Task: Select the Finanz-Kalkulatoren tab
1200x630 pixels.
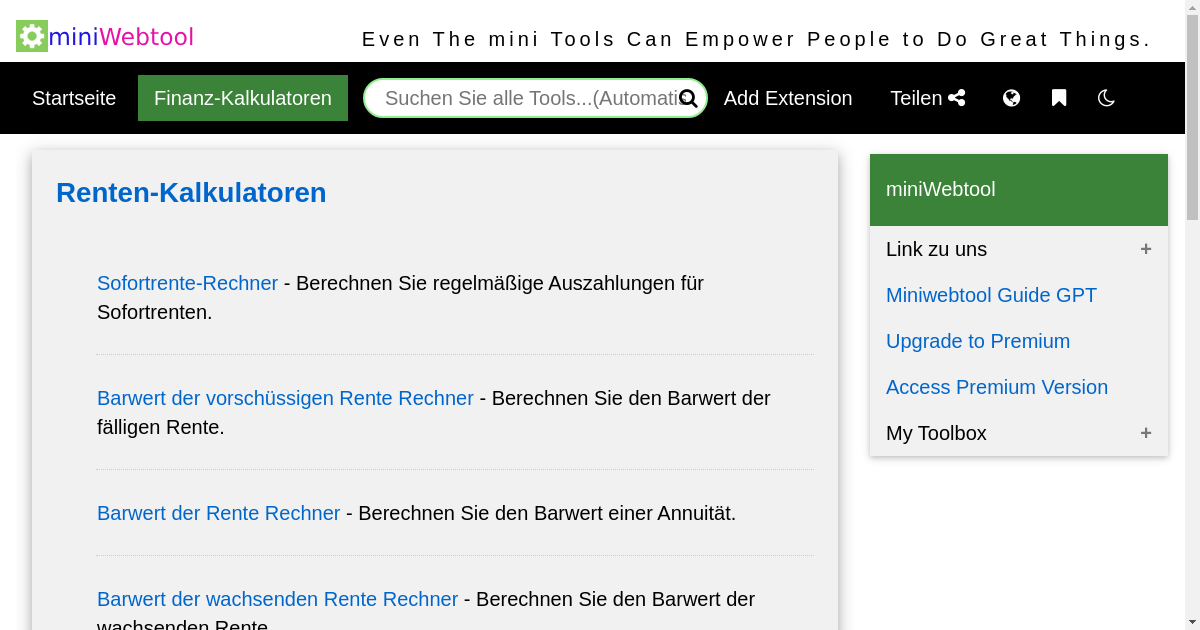Action: click(242, 98)
